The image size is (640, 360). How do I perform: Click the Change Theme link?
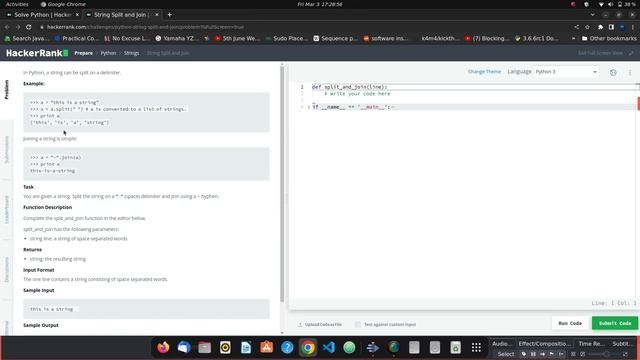point(484,72)
